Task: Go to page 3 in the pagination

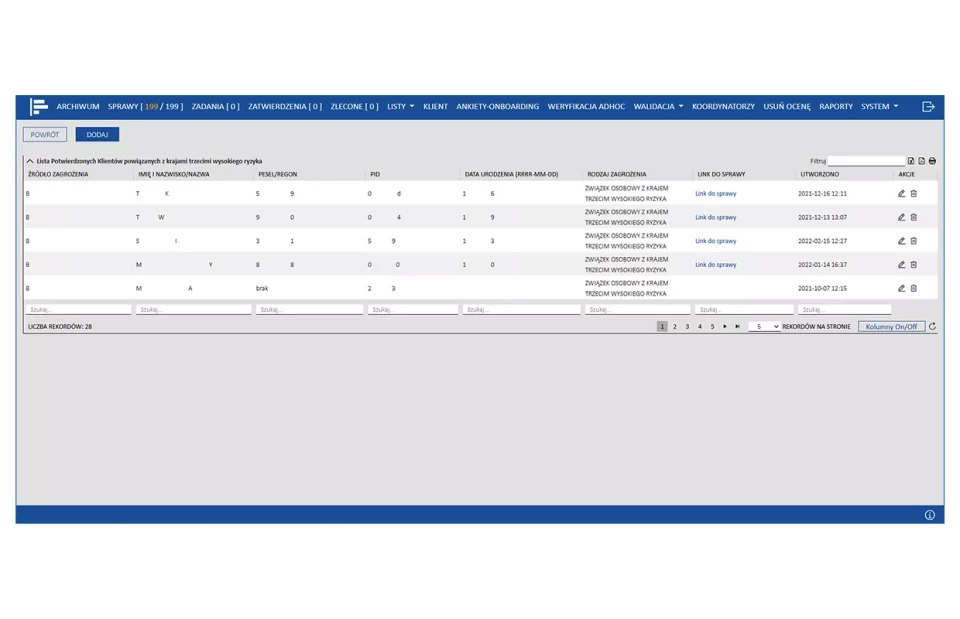Action: 687,326
